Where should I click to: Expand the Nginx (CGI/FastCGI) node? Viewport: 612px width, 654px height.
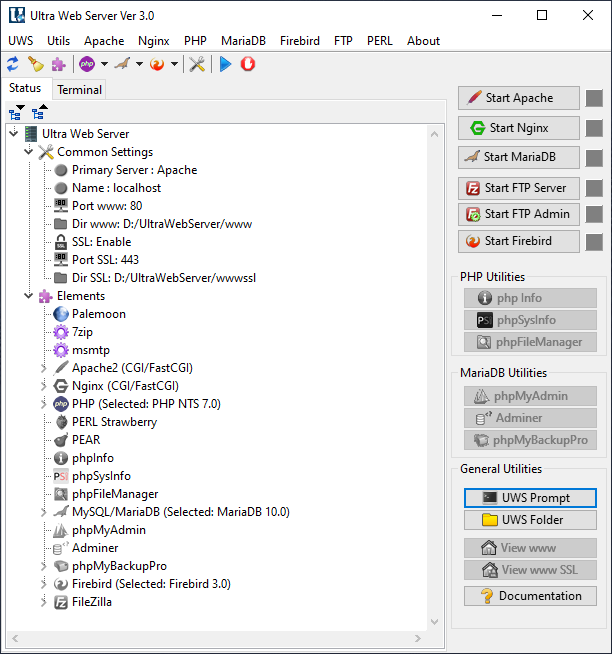[x=44, y=386]
